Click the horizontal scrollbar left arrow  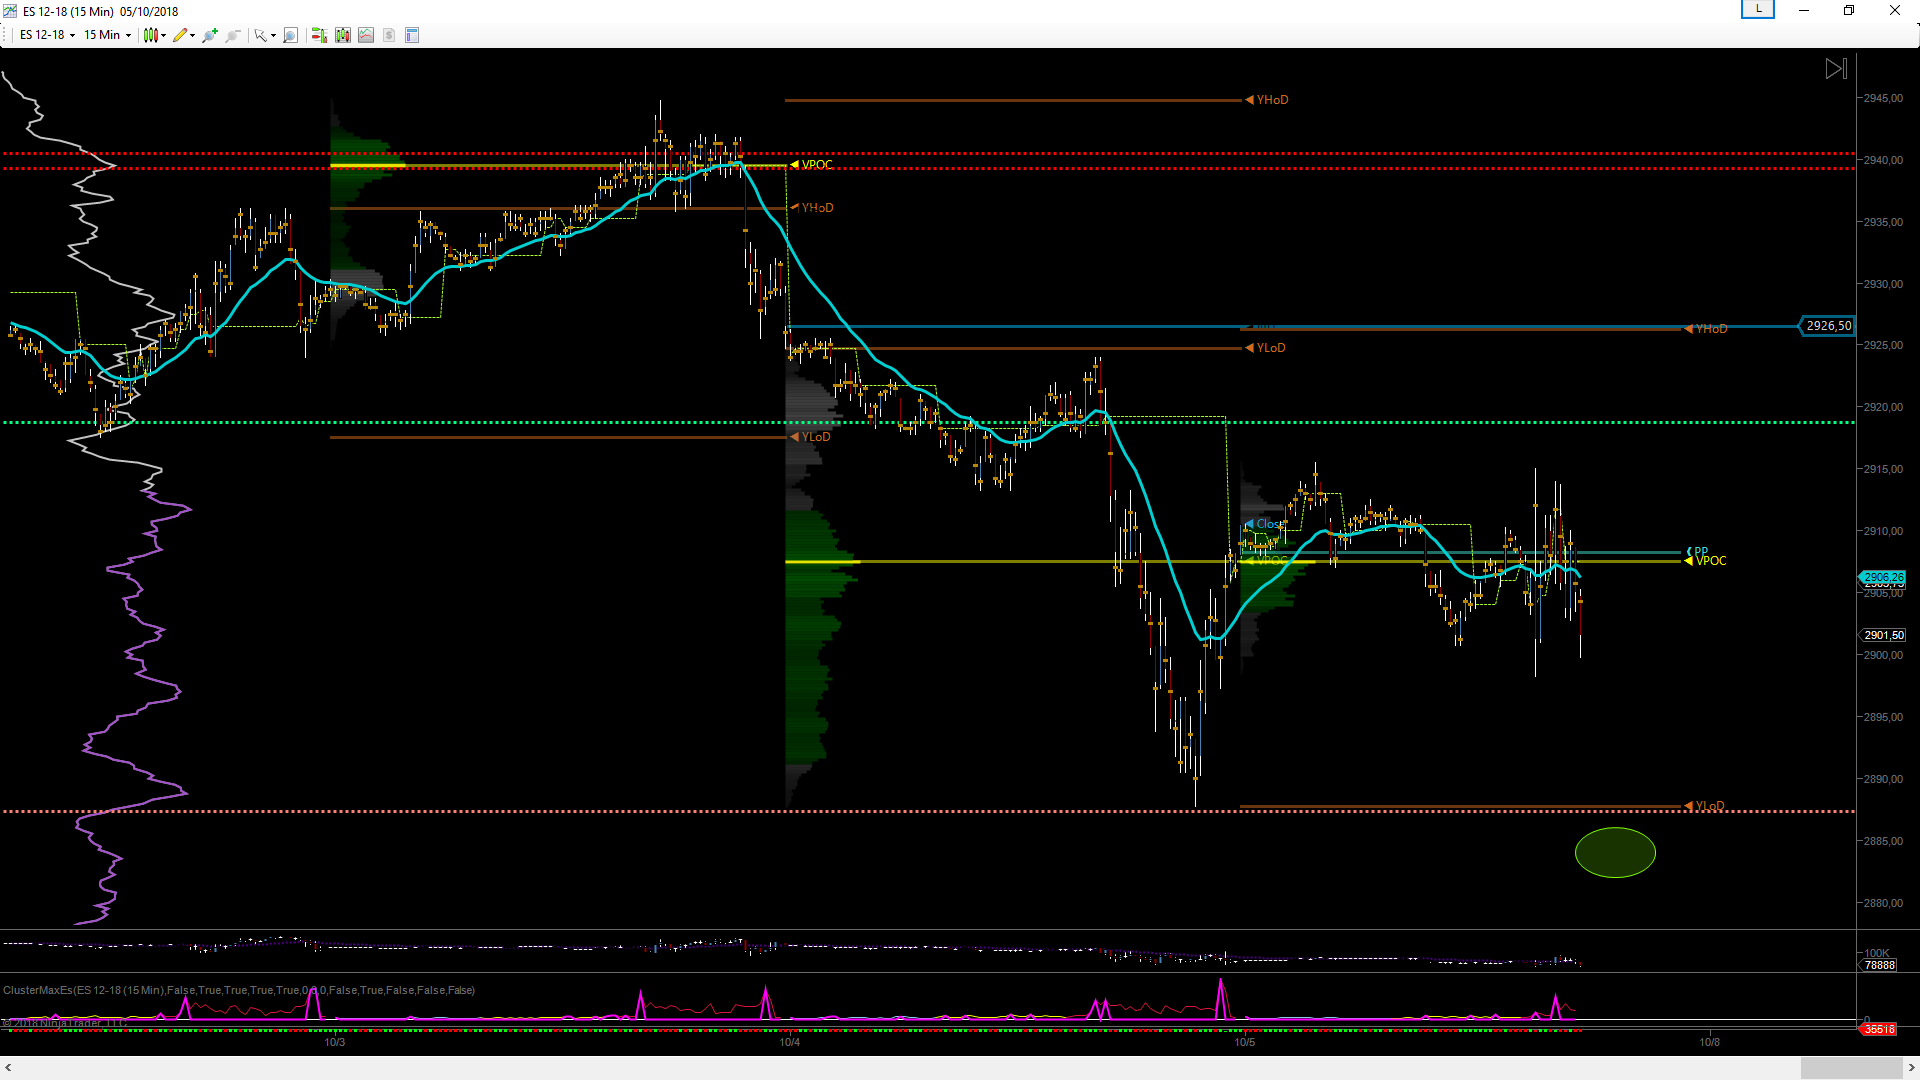pyautogui.click(x=8, y=1068)
